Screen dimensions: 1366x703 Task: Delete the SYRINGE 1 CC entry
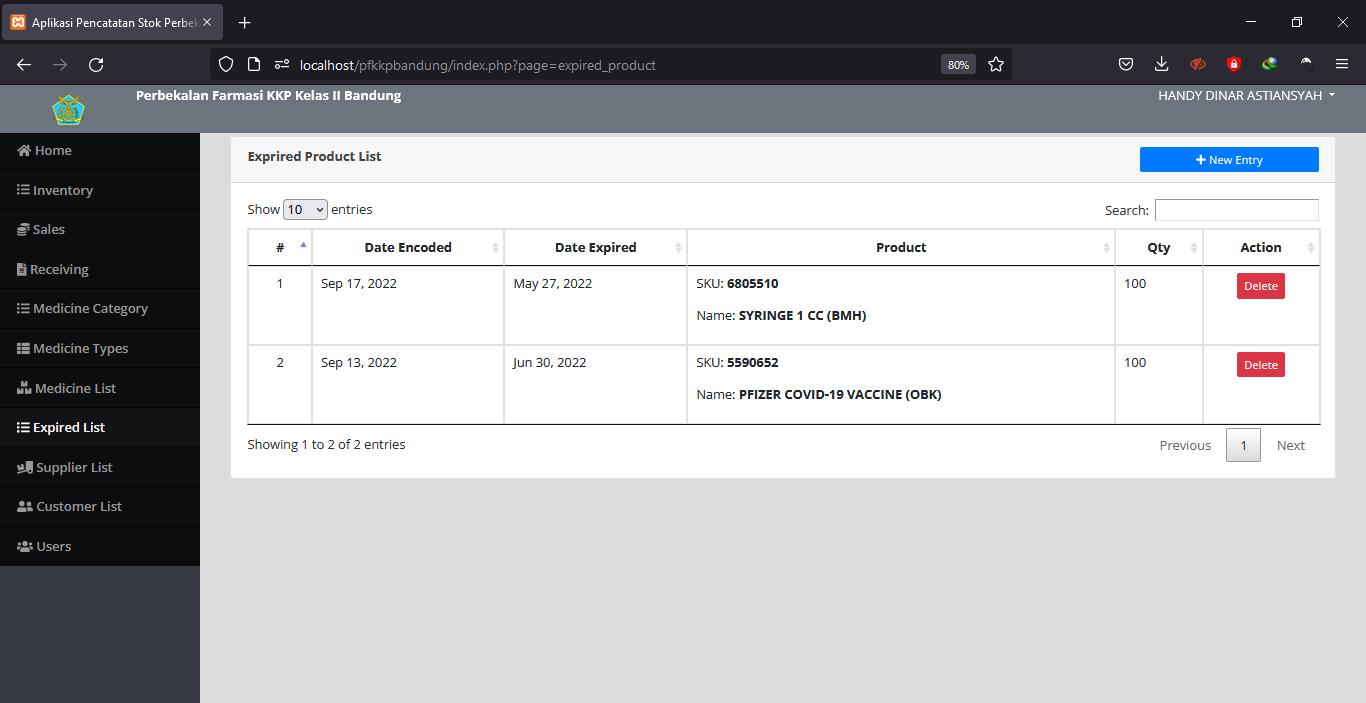1260,286
